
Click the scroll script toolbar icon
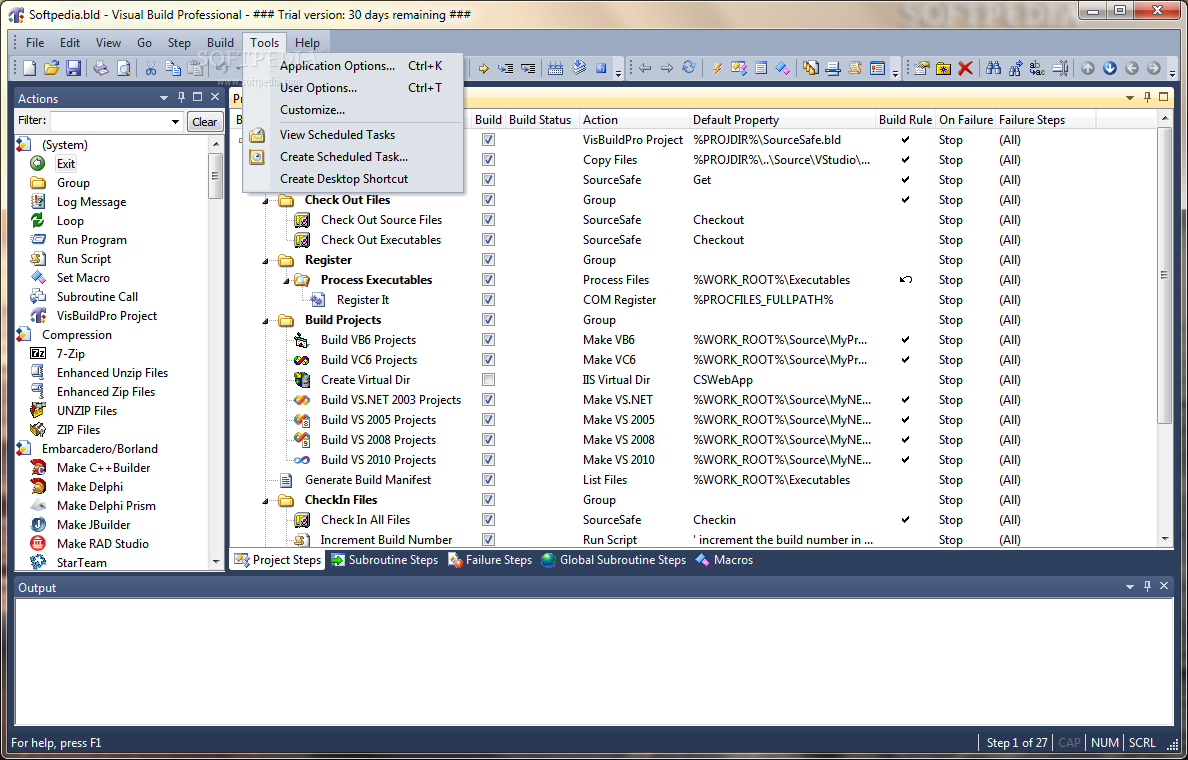854,68
